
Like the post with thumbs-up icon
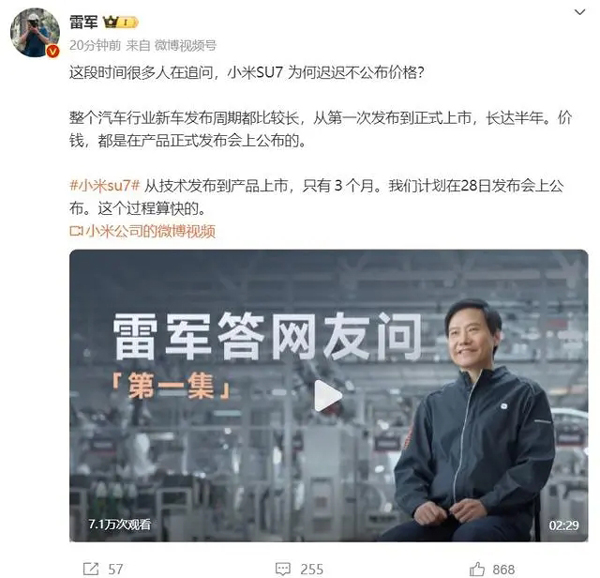tap(477, 569)
